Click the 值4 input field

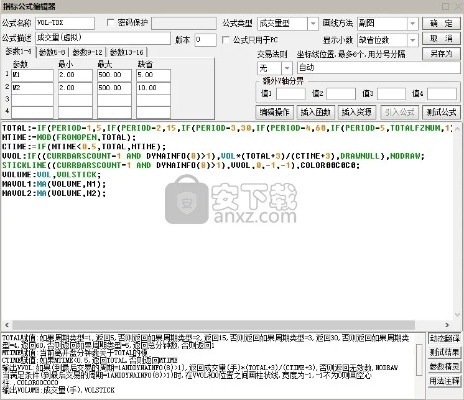pos(442,94)
